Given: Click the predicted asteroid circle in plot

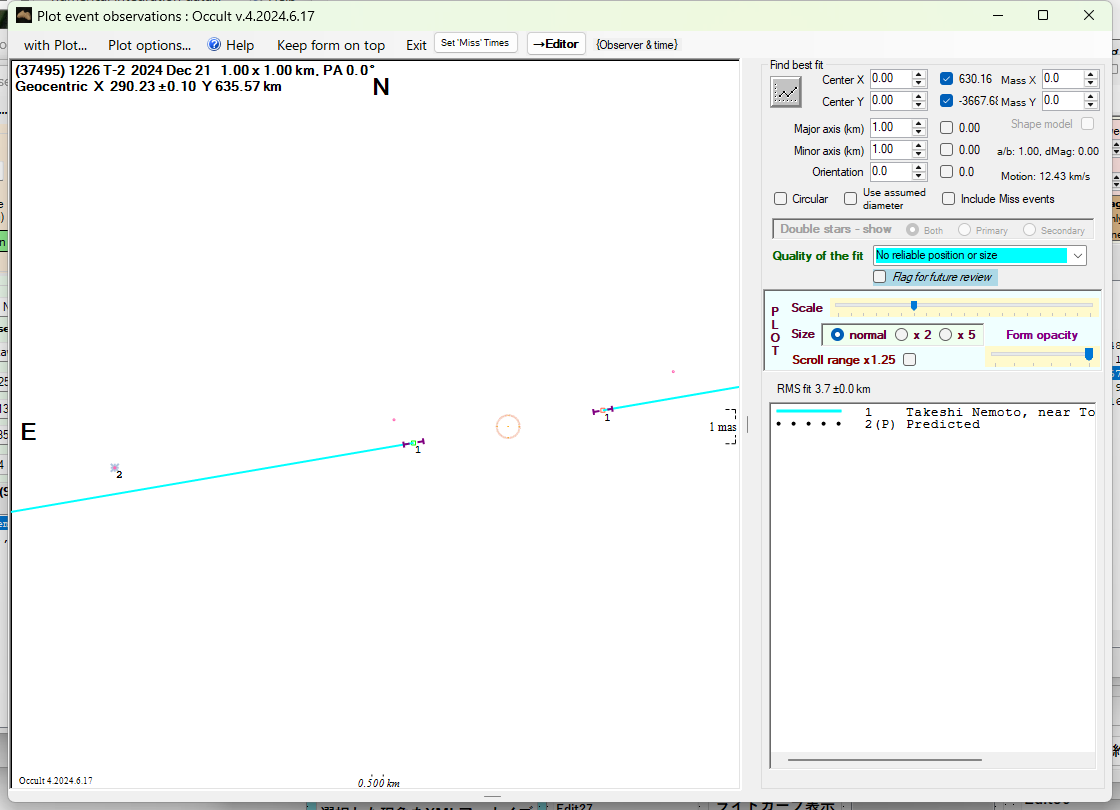Looking at the screenshot, I should [508, 427].
